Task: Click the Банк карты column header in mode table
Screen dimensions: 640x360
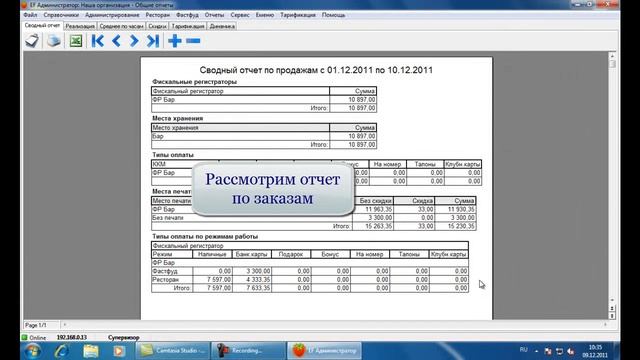Action: pos(252,254)
